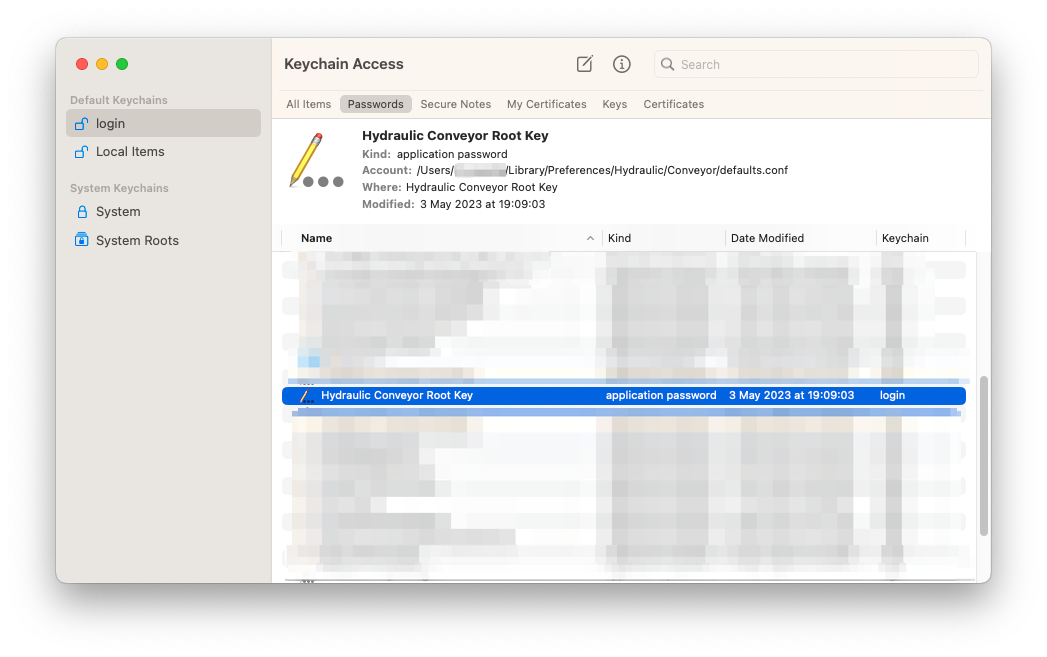Sort list by Kind column header

pos(619,238)
